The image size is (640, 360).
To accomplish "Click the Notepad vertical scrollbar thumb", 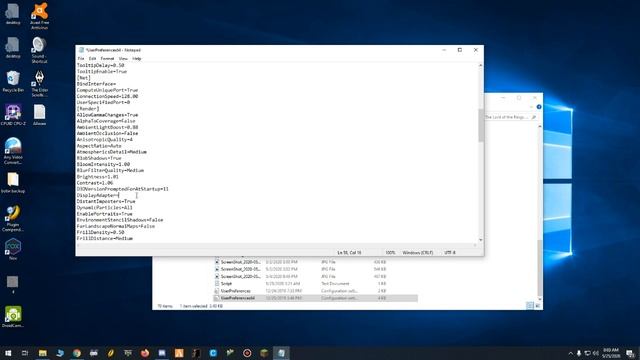I will [480, 125].
